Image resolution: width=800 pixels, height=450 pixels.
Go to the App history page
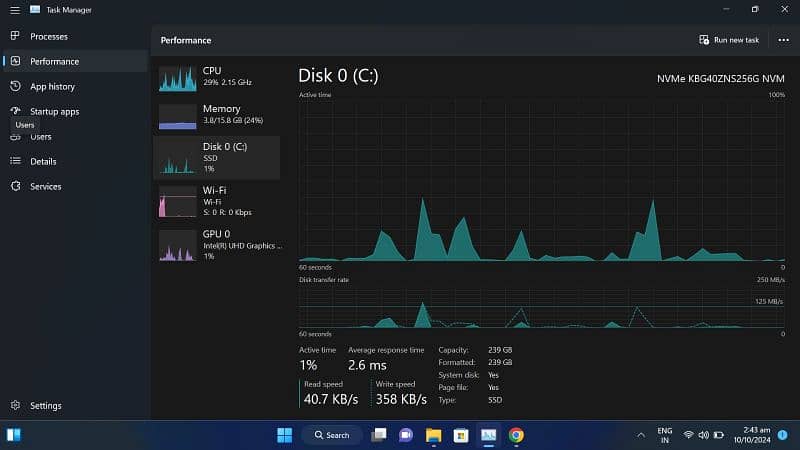52,87
